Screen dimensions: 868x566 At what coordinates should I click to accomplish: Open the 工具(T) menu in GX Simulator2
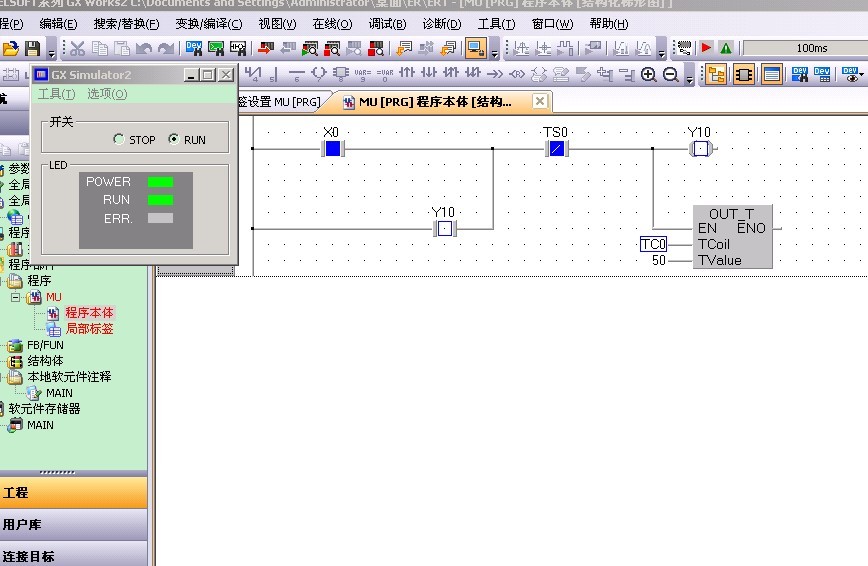click(x=56, y=94)
